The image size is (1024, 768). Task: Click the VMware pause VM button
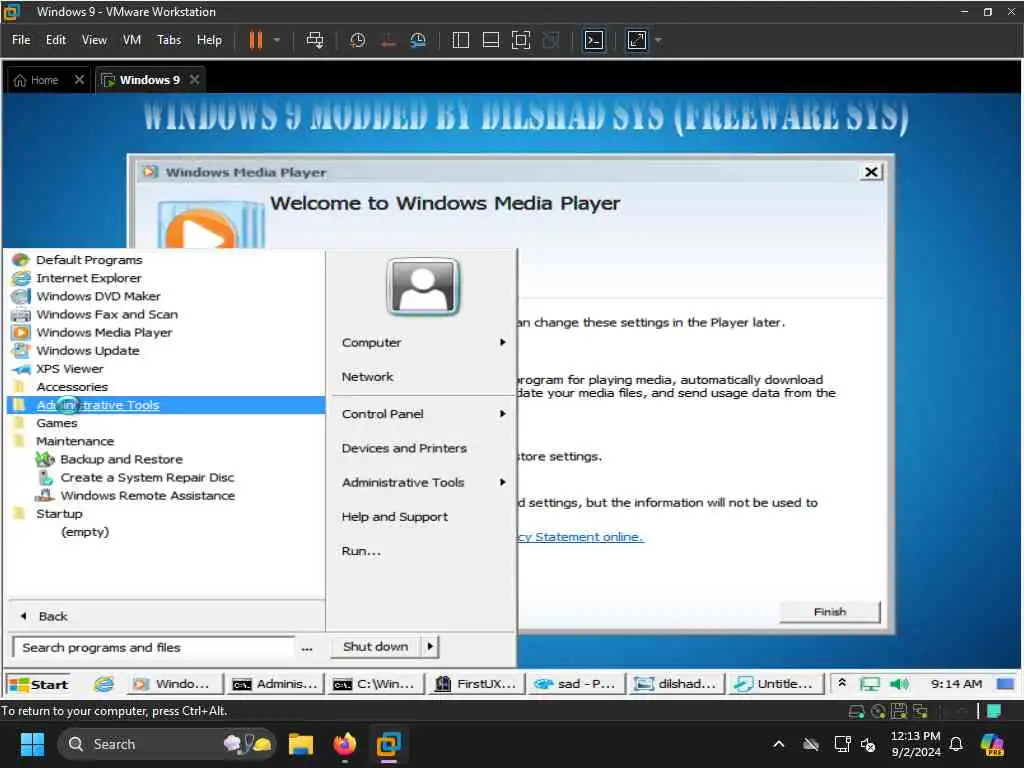tap(255, 40)
